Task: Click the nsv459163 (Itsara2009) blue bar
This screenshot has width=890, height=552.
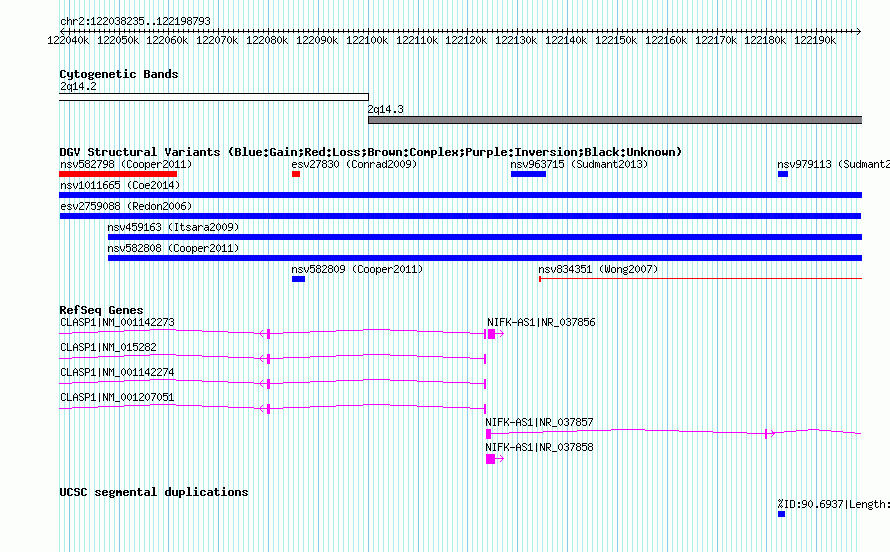Action: [485, 237]
